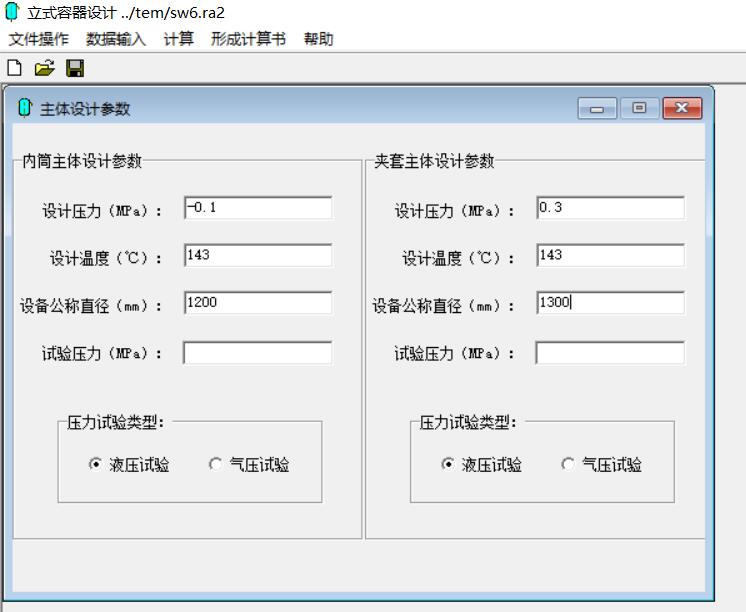Open the 帮助 menu
This screenshot has height=612, width=746.
[318, 39]
